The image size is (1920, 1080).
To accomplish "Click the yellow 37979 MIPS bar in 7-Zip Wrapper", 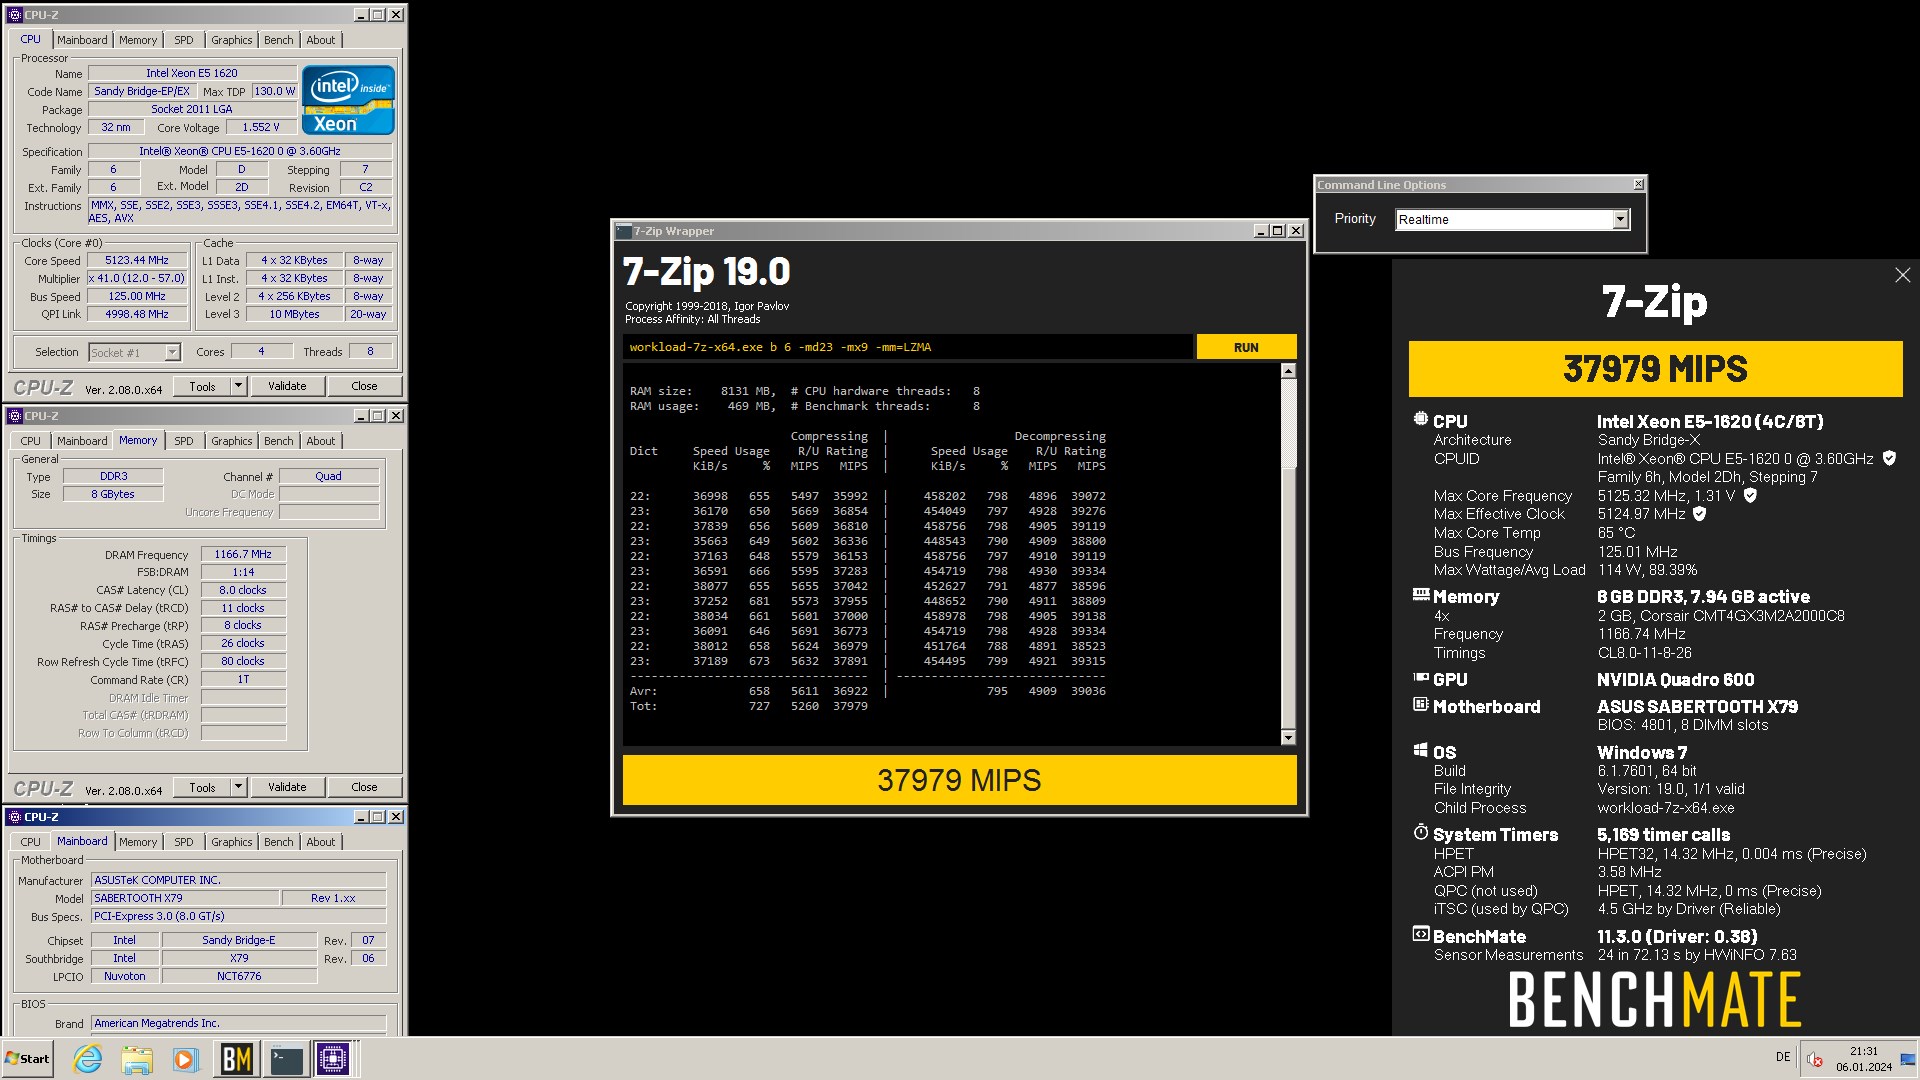I will coord(959,780).
